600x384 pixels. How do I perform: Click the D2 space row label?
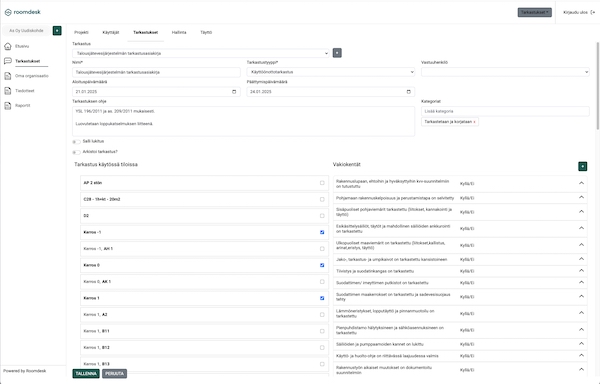tap(86, 216)
